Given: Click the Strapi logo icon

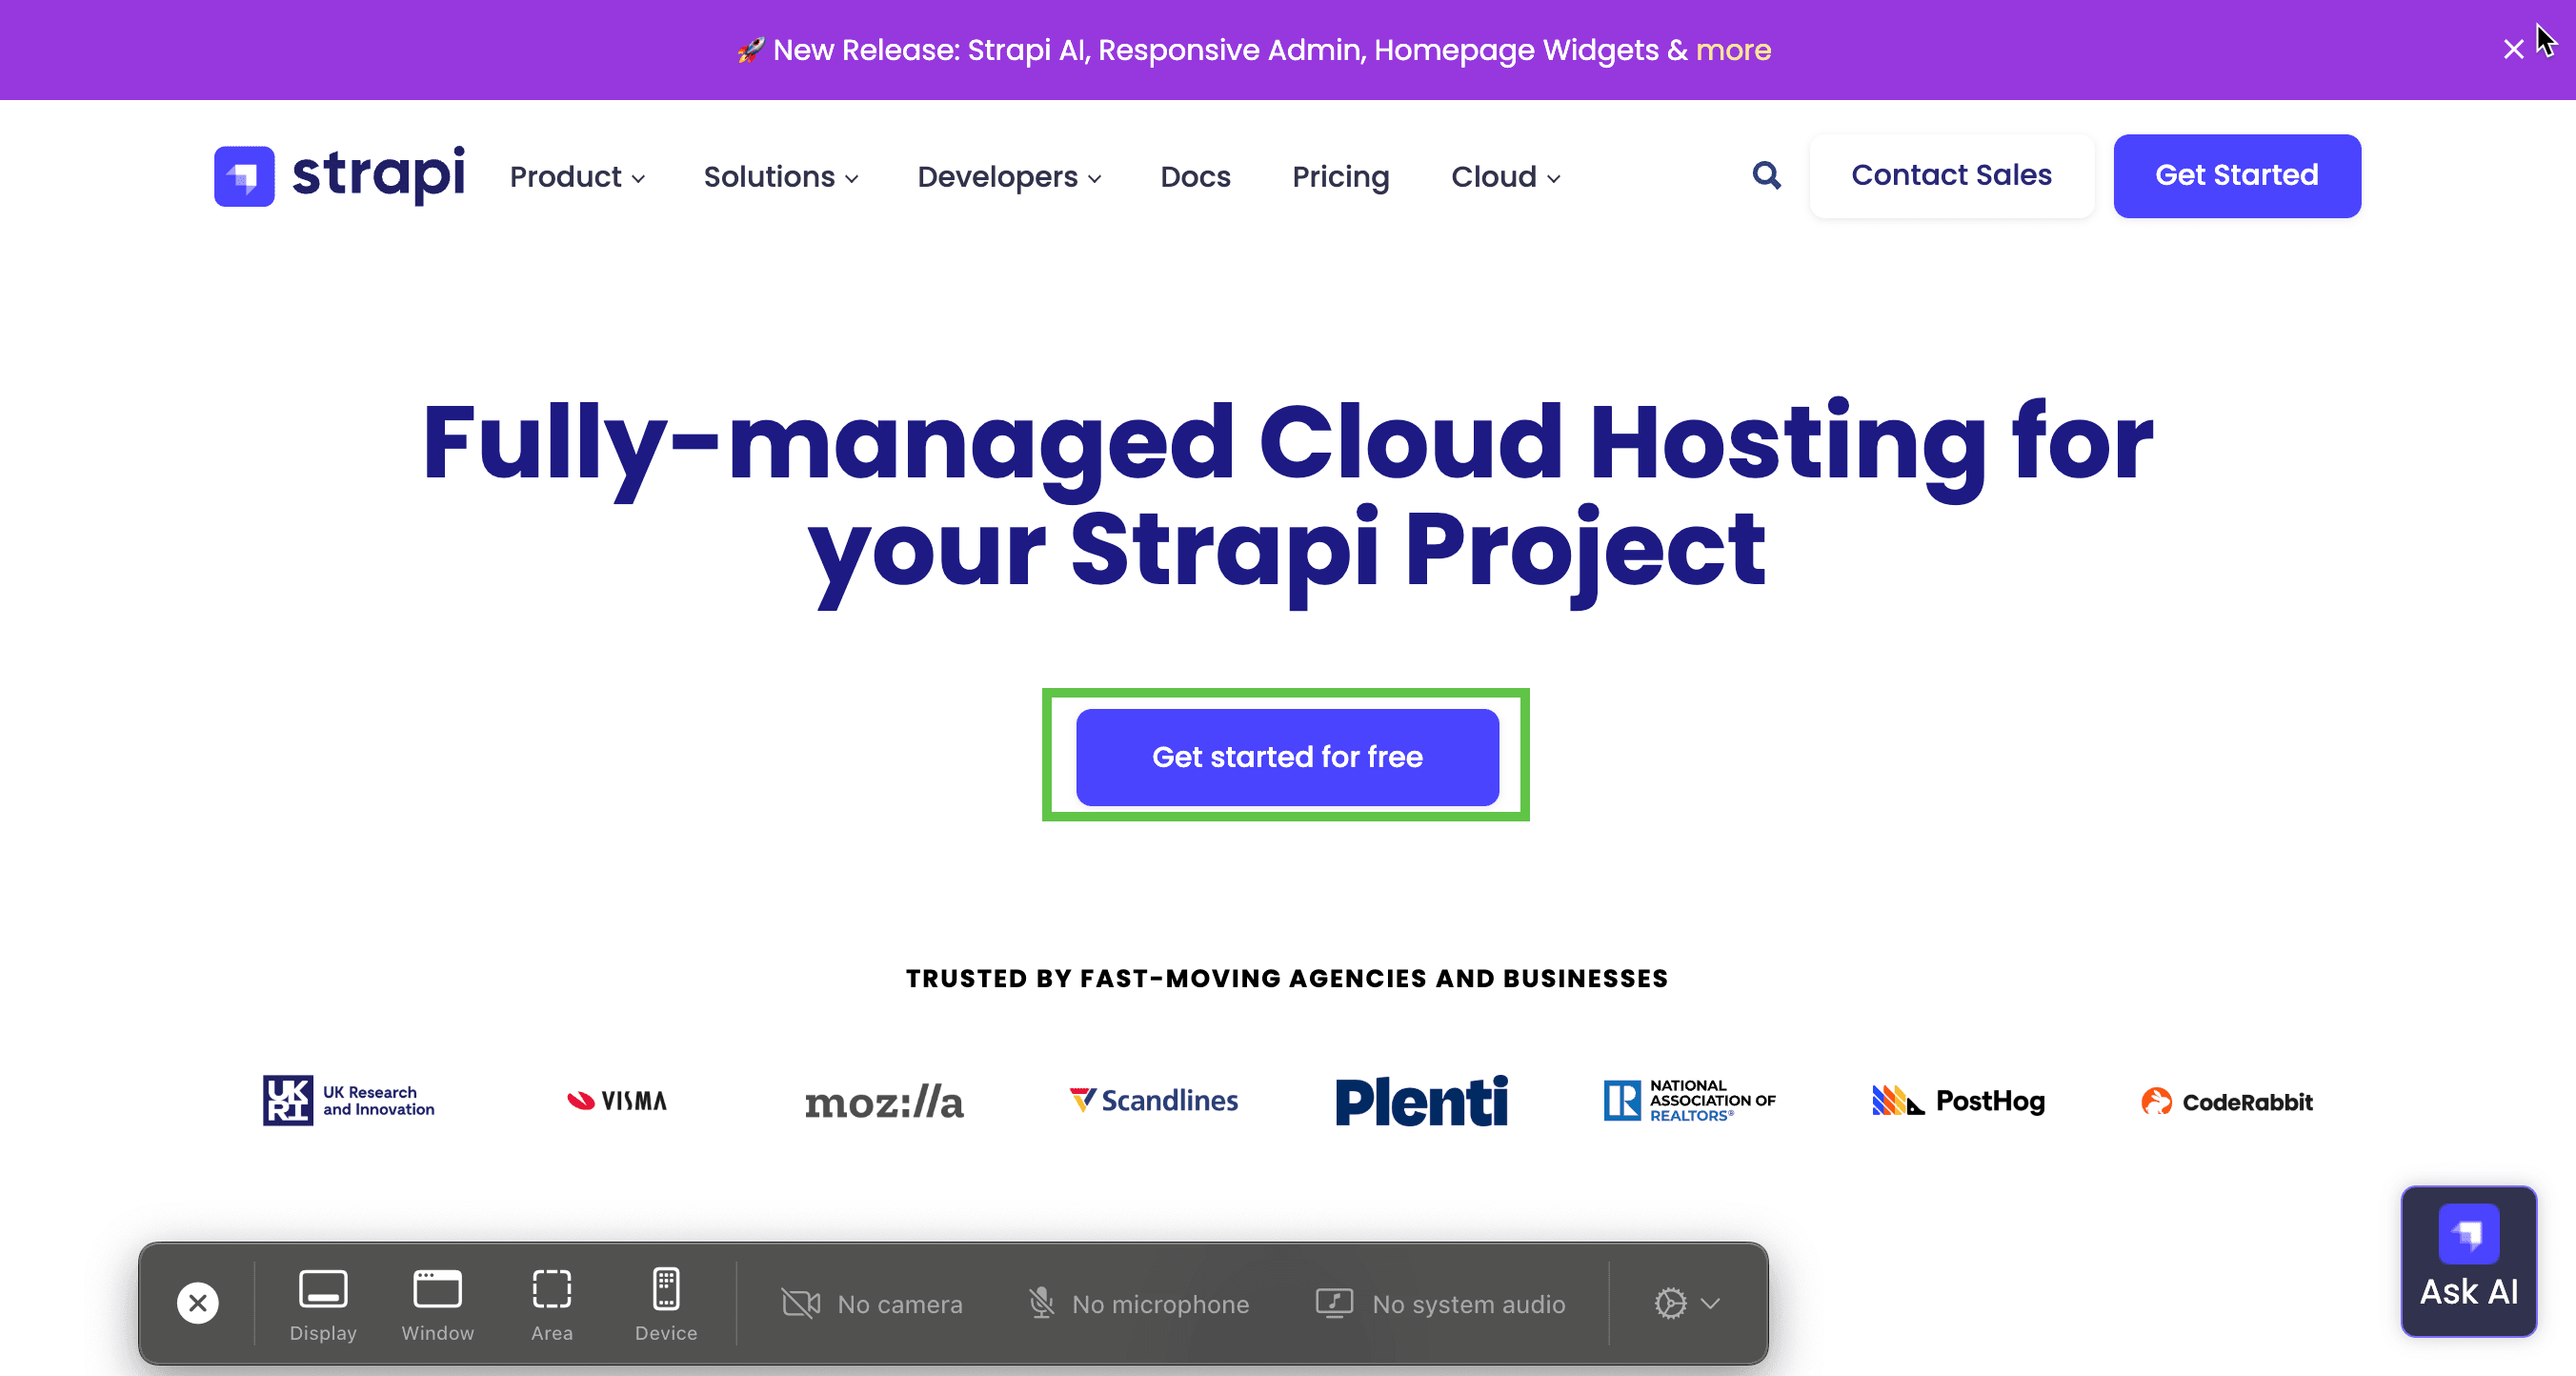Looking at the screenshot, I should pyautogui.click(x=244, y=176).
